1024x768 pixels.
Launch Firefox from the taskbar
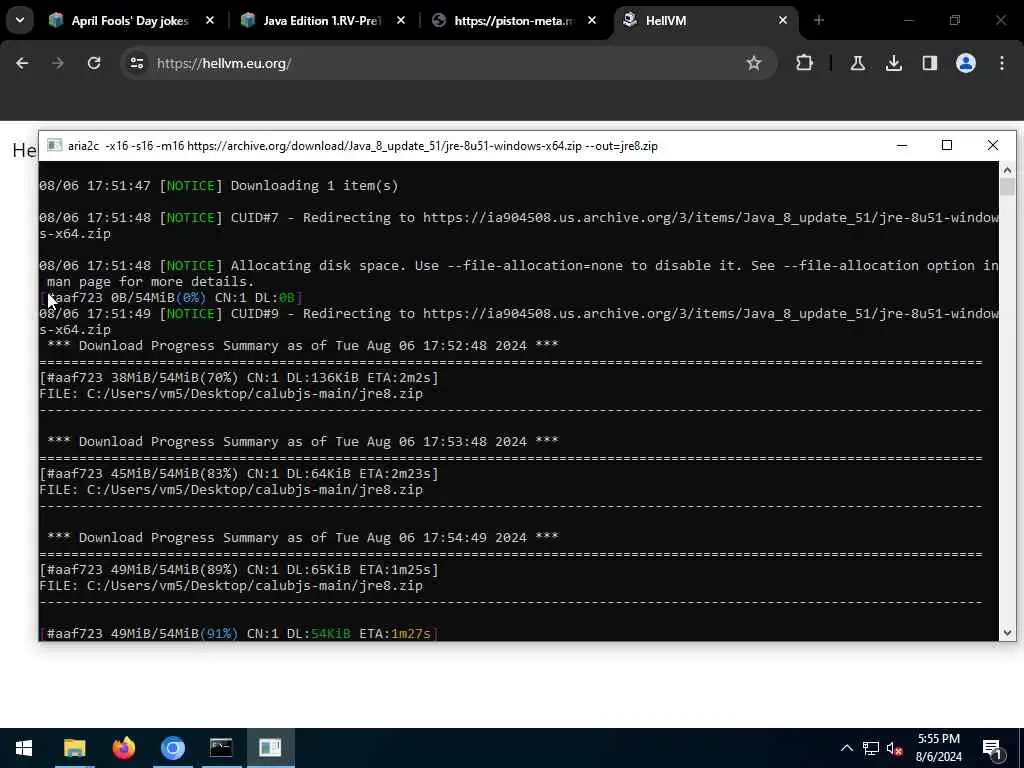click(x=123, y=748)
